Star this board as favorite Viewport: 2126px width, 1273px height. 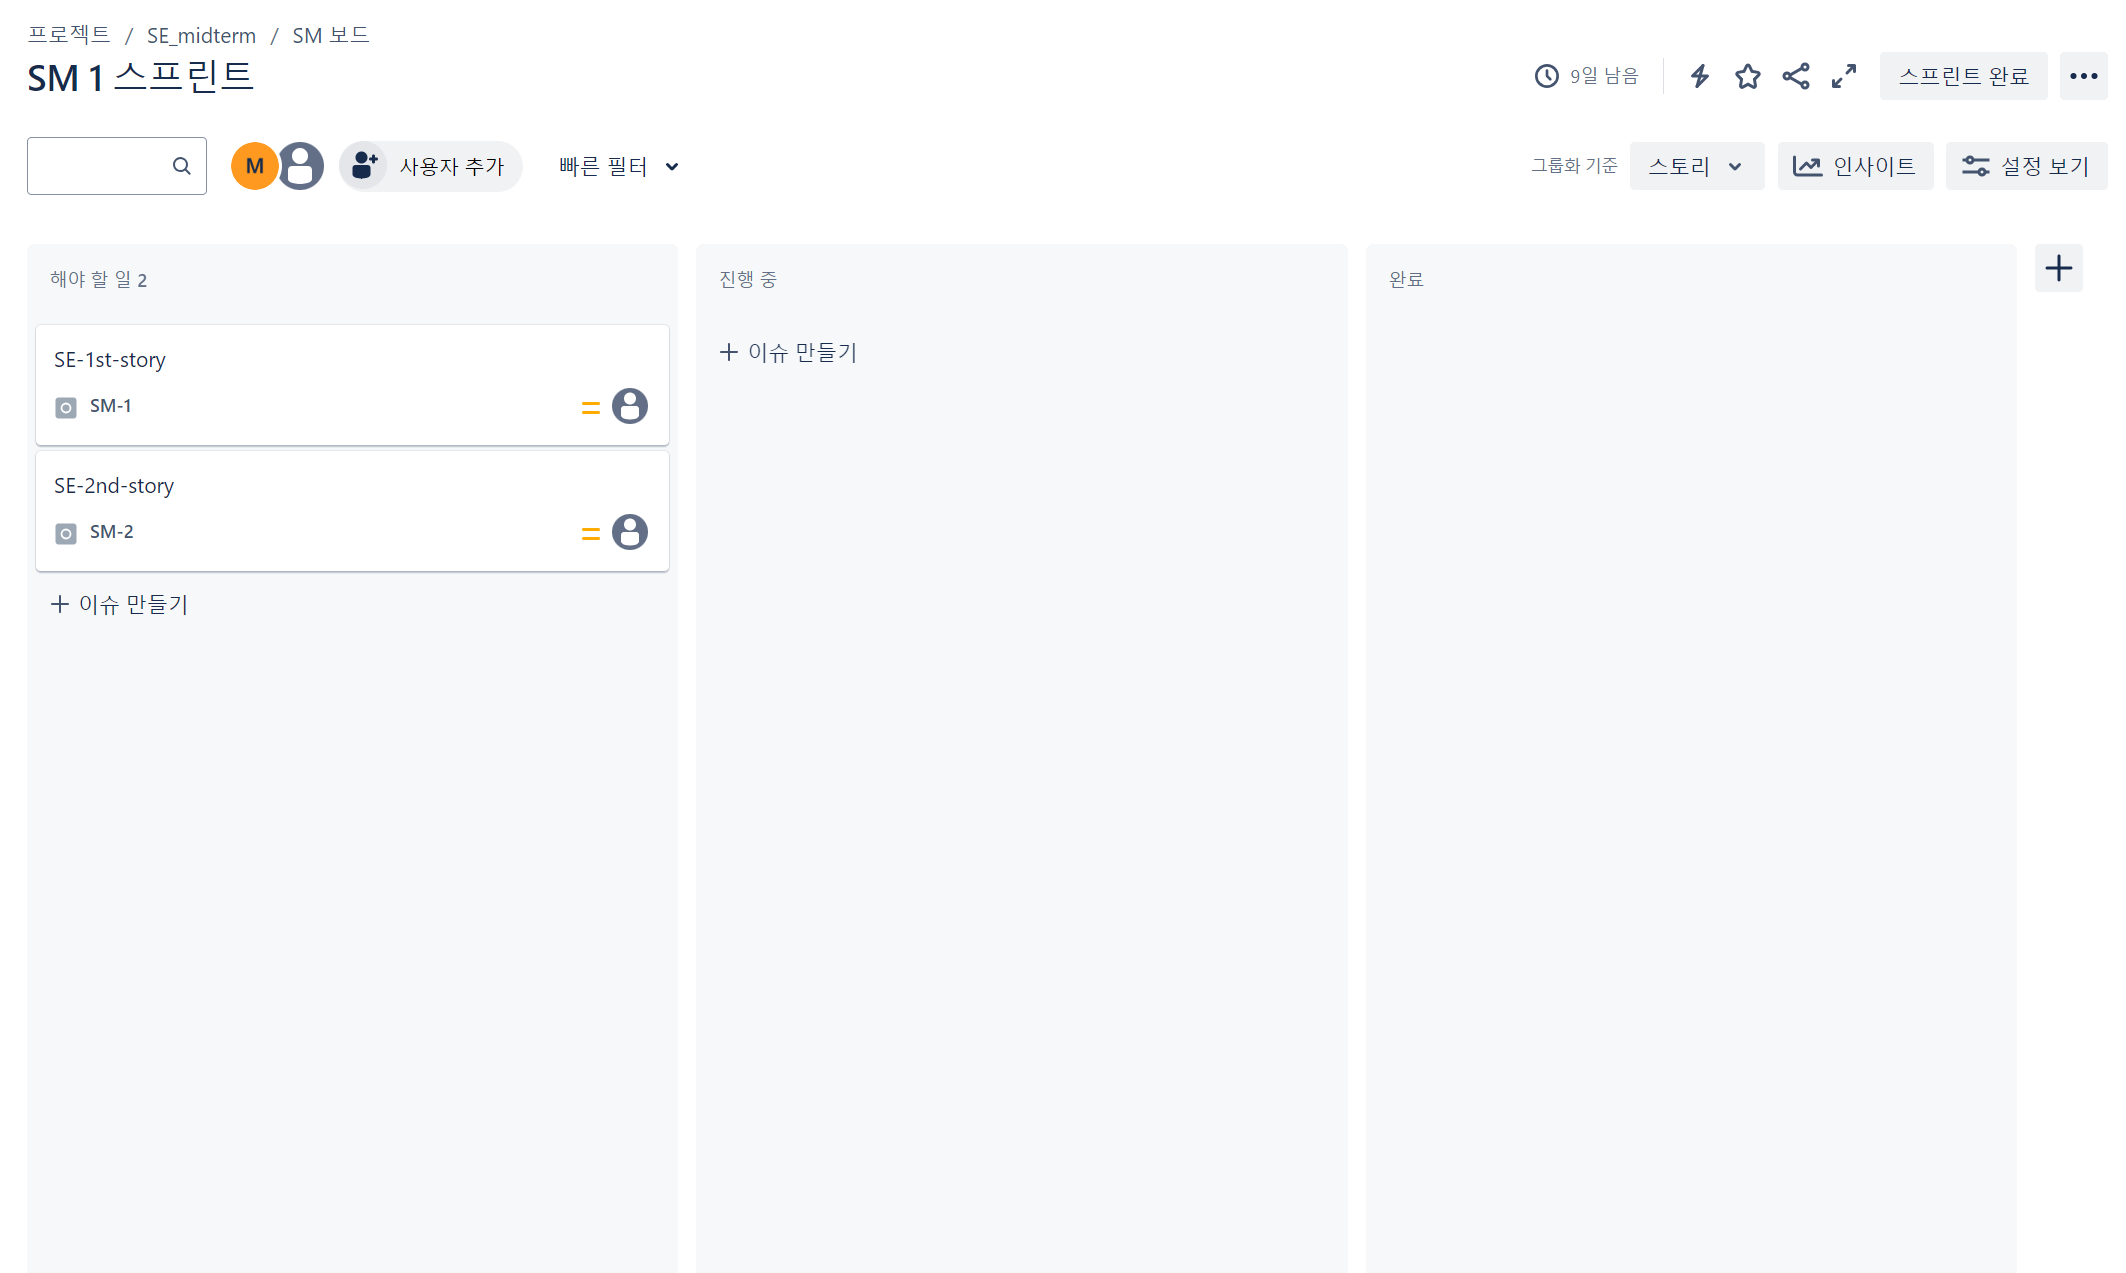coord(1747,76)
